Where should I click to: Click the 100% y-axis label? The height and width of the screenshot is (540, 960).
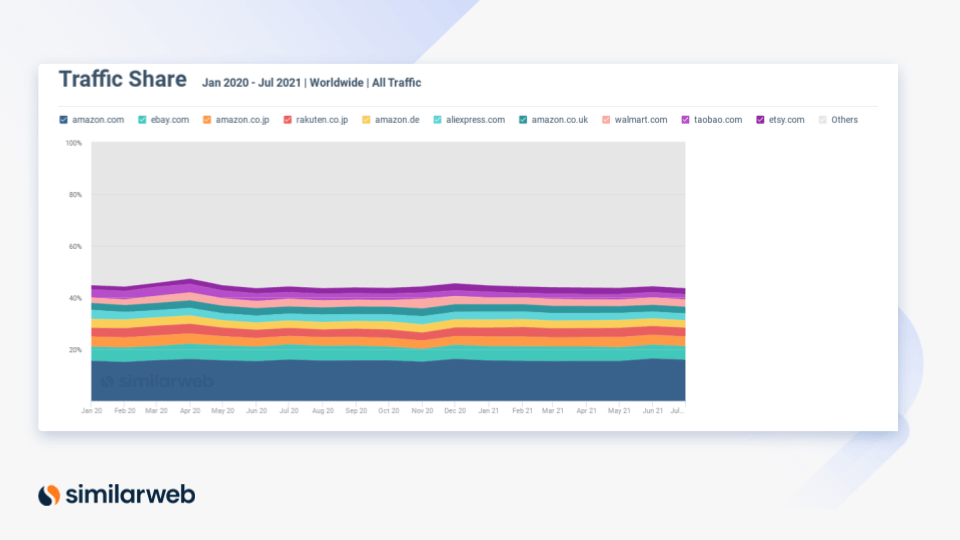click(73, 143)
